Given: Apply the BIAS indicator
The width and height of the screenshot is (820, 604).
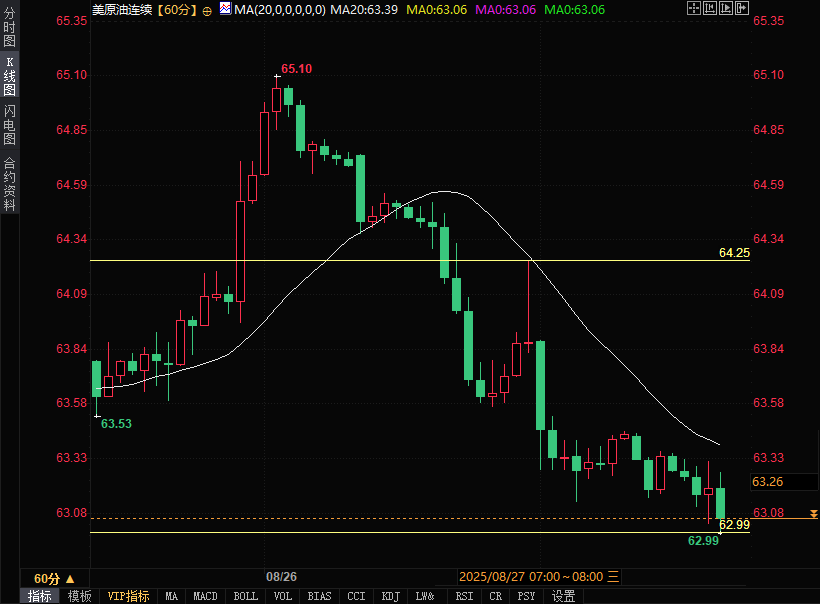Looking at the screenshot, I should point(319,596).
